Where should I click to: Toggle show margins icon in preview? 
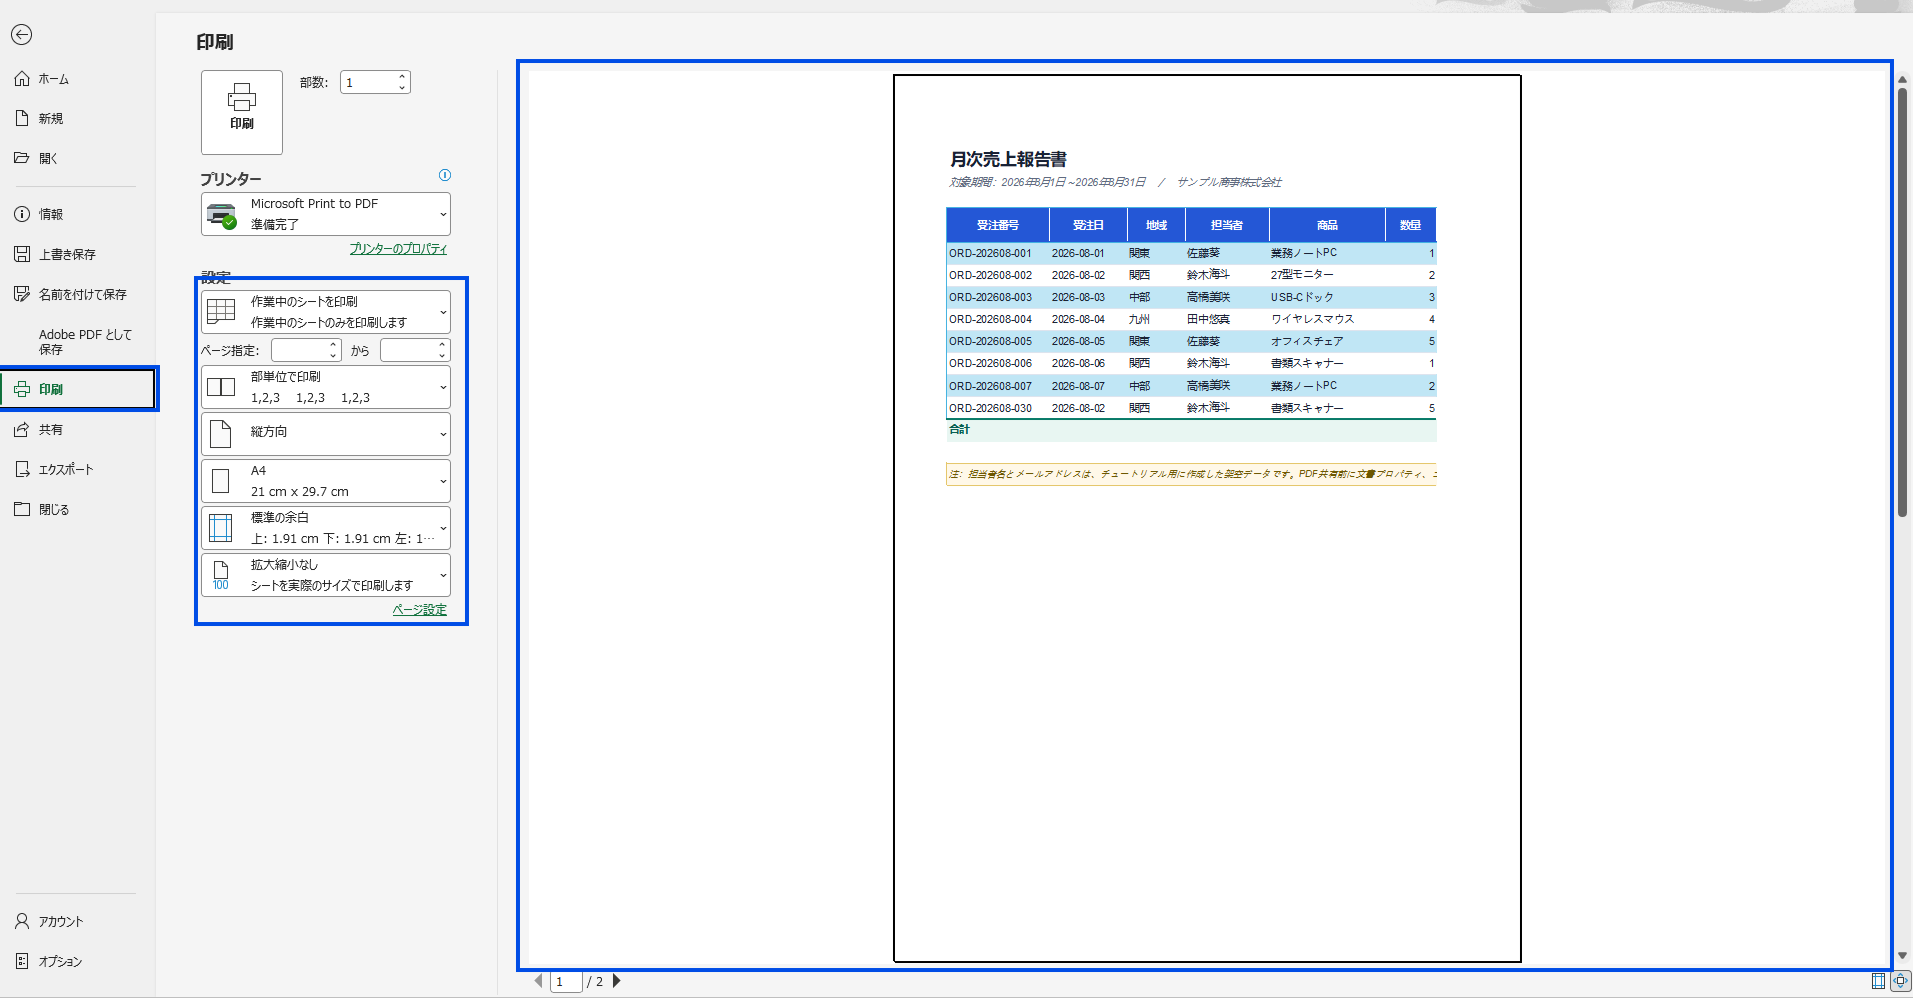point(1879,981)
